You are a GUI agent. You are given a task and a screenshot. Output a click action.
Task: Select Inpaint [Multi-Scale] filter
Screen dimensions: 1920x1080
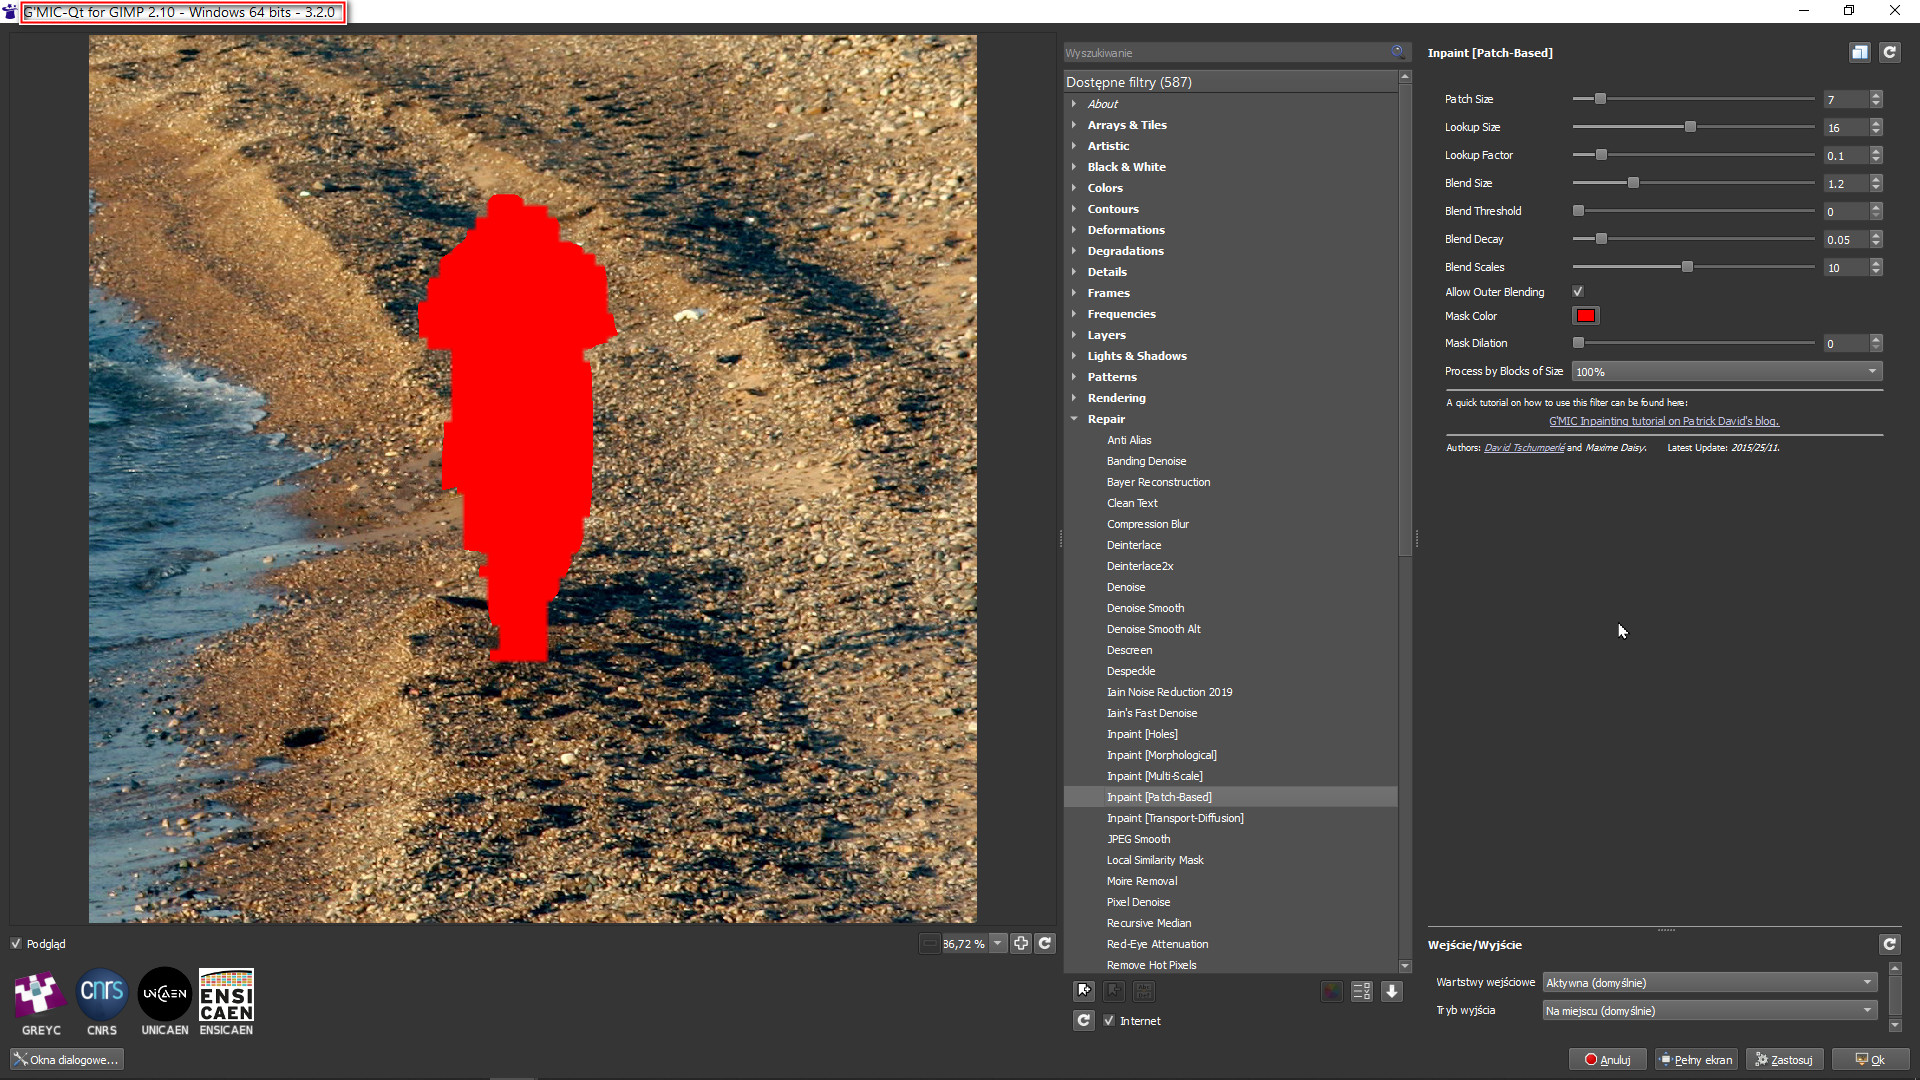tap(1154, 776)
